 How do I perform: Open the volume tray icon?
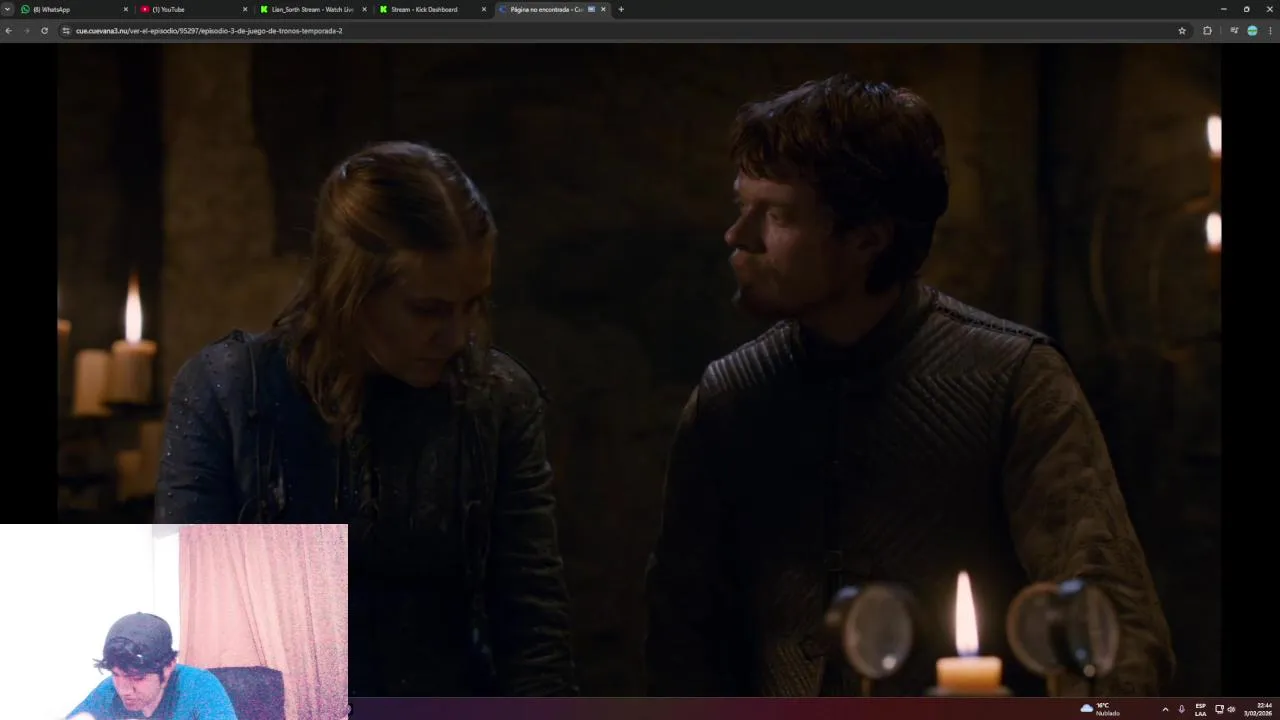(x=1231, y=709)
